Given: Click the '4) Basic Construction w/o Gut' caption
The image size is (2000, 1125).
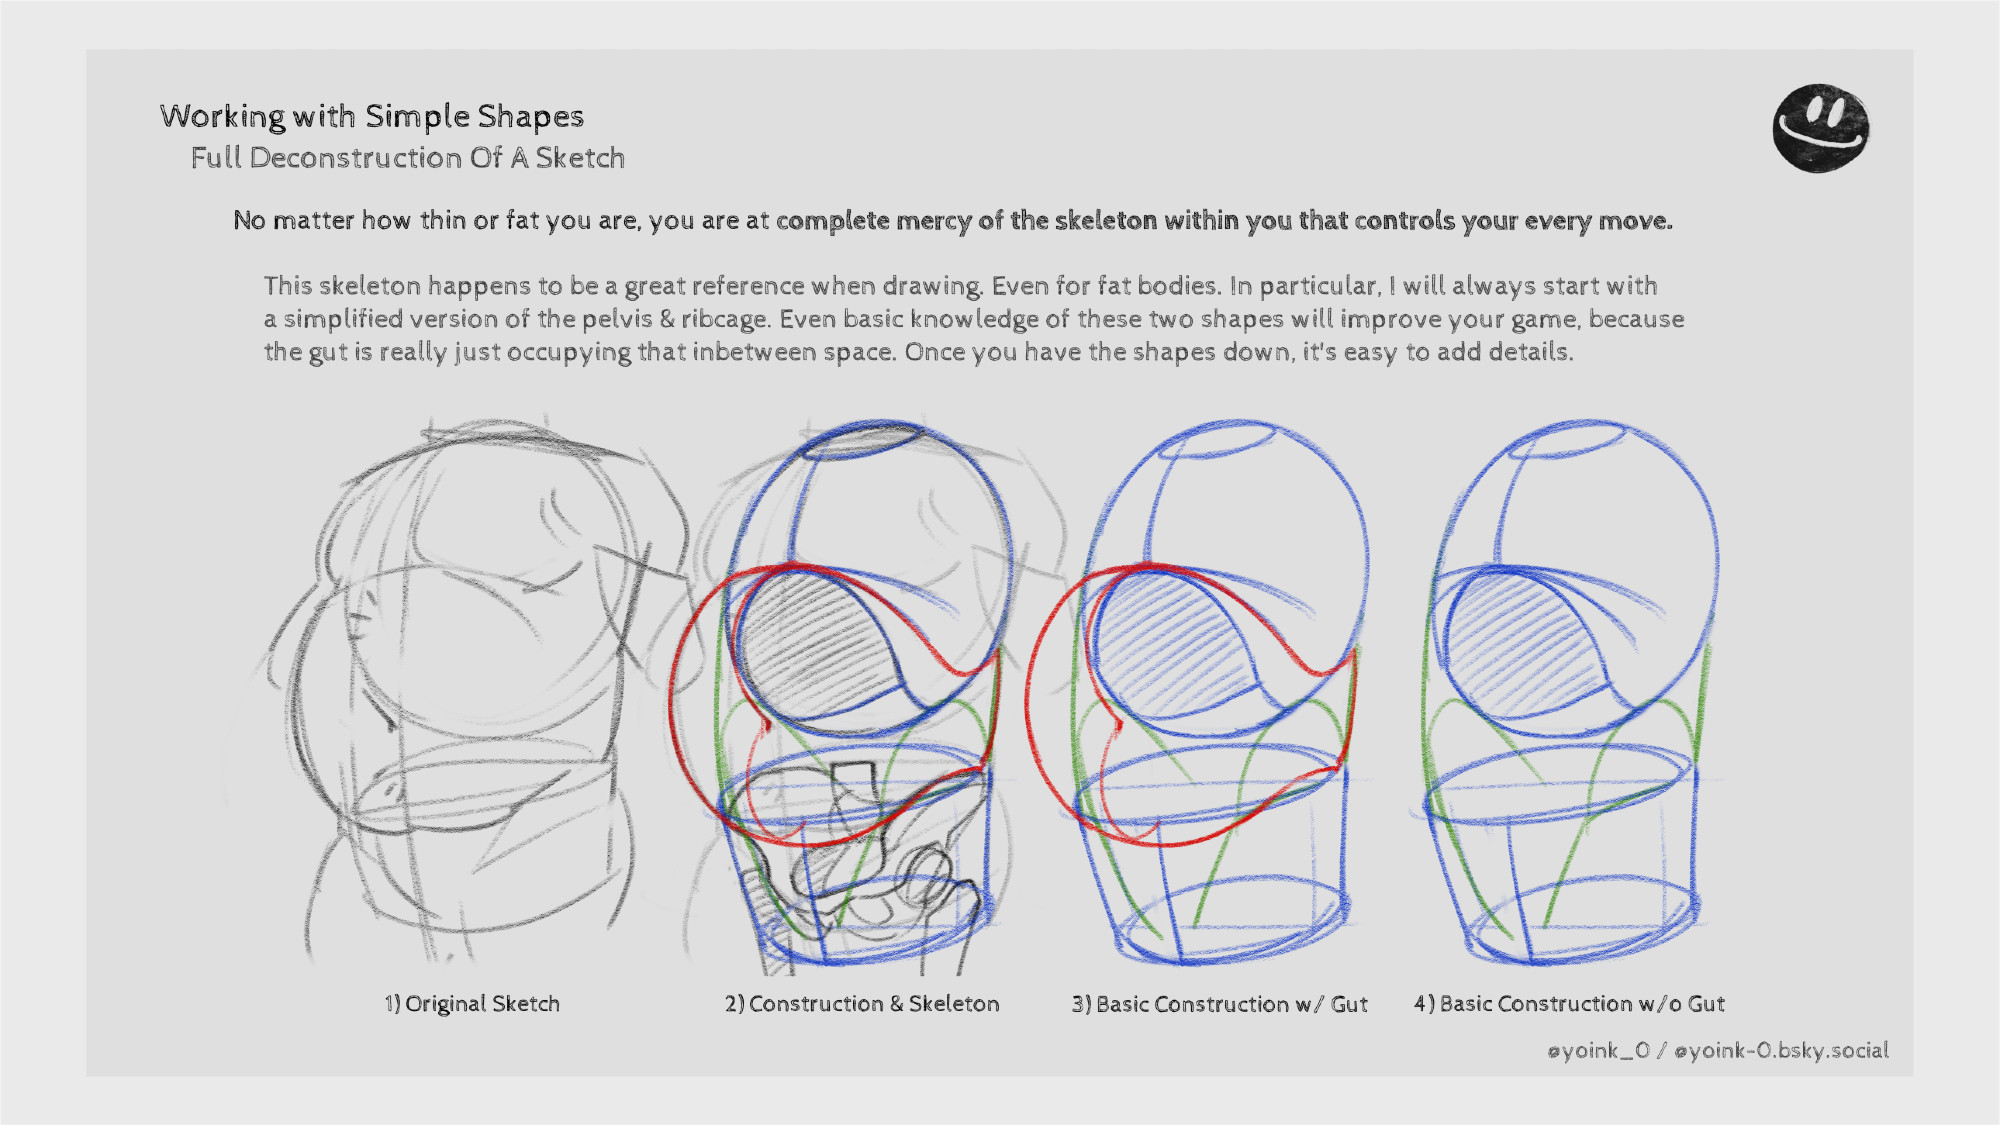Looking at the screenshot, I should pyautogui.click(x=1570, y=1004).
